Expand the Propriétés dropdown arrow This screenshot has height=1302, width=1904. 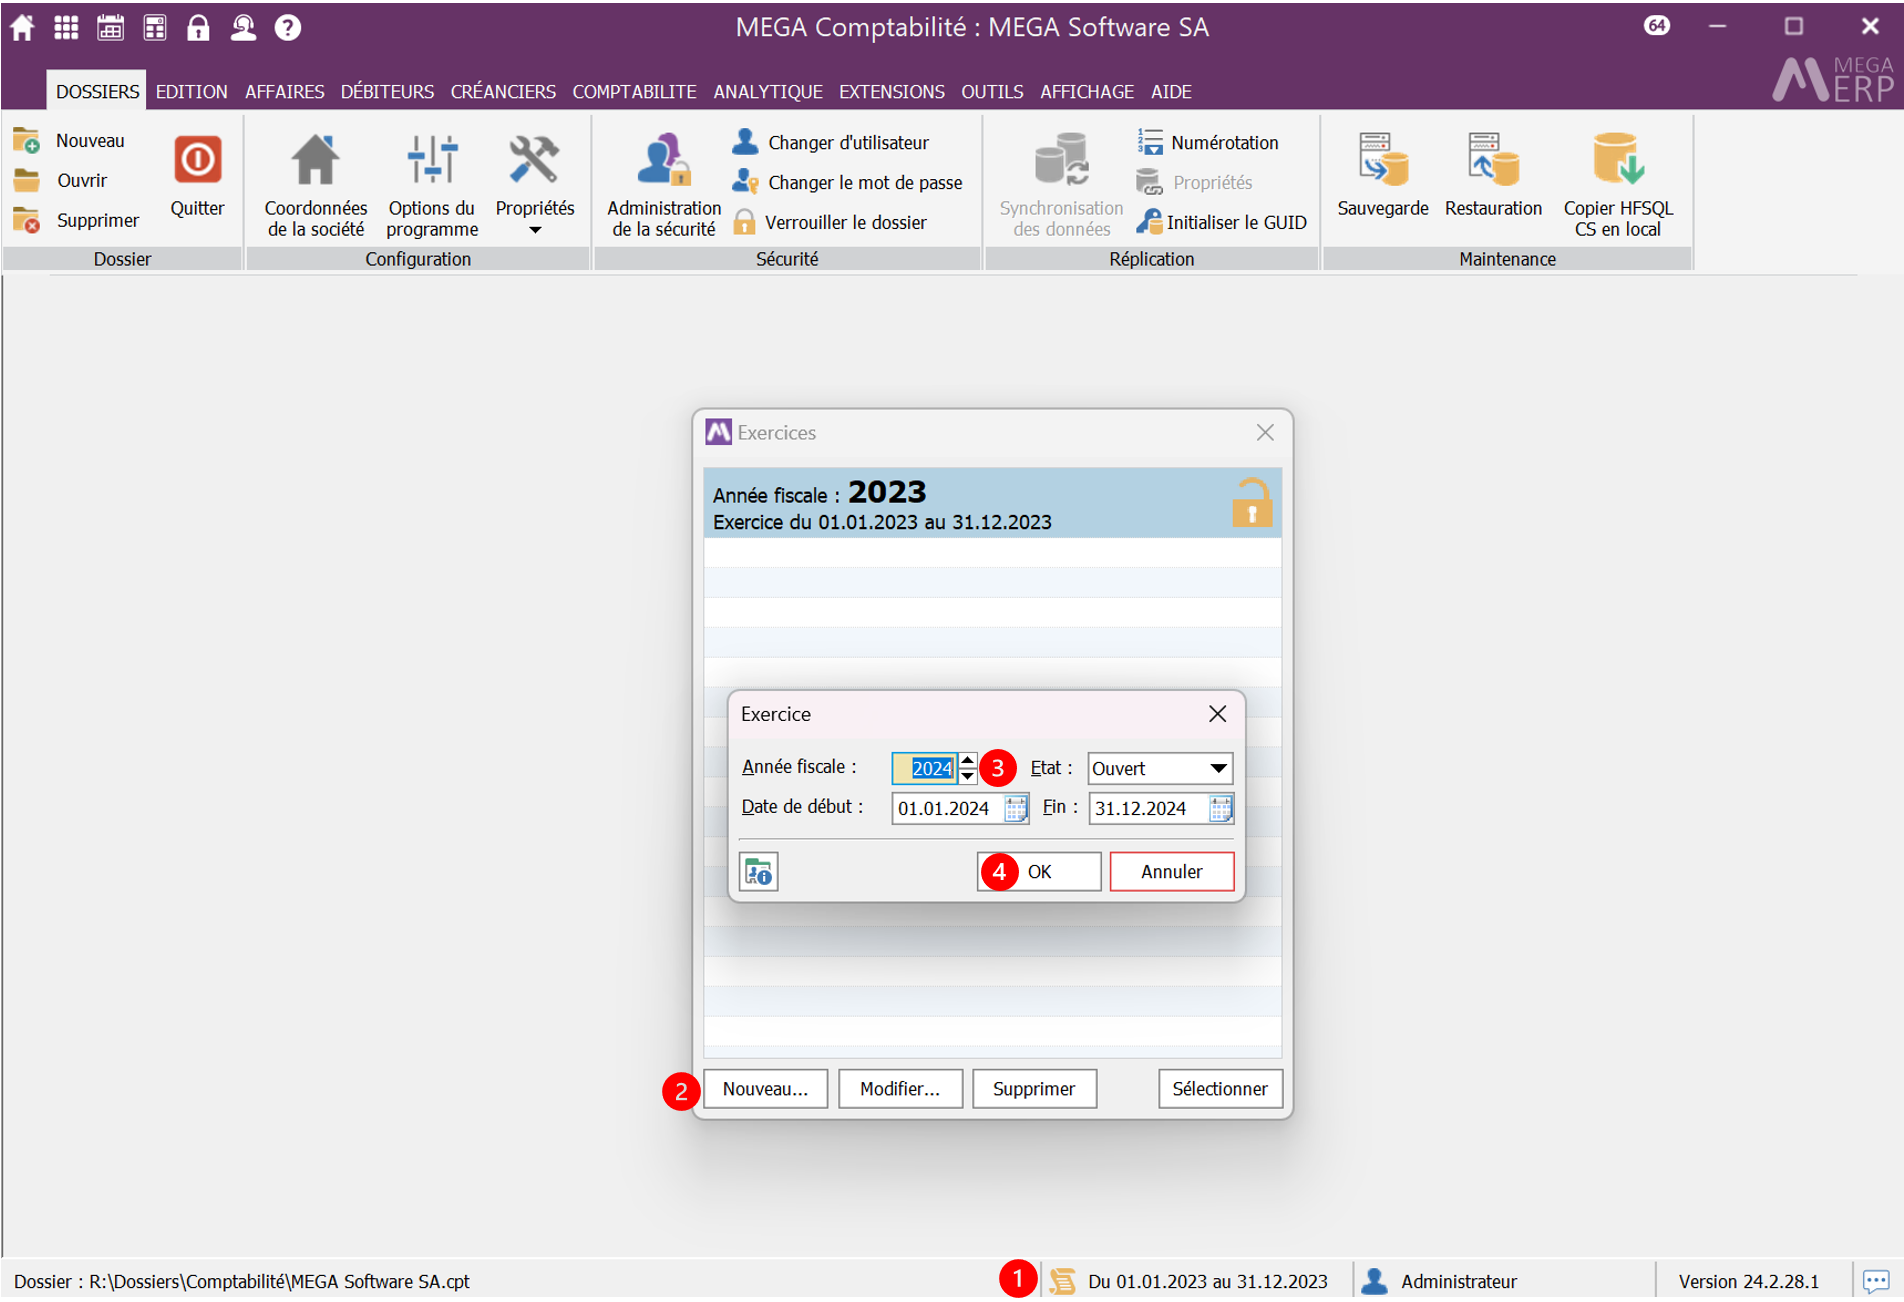pyautogui.click(x=535, y=230)
